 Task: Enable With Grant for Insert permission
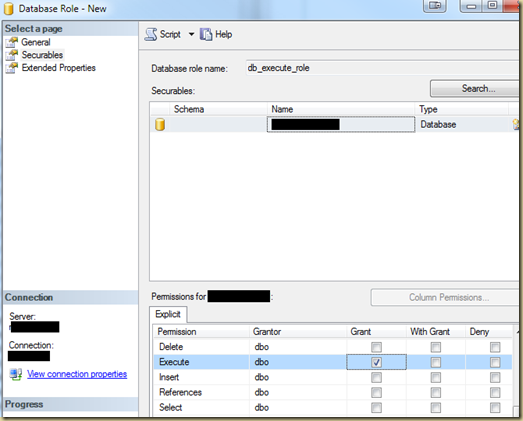[x=436, y=377]
